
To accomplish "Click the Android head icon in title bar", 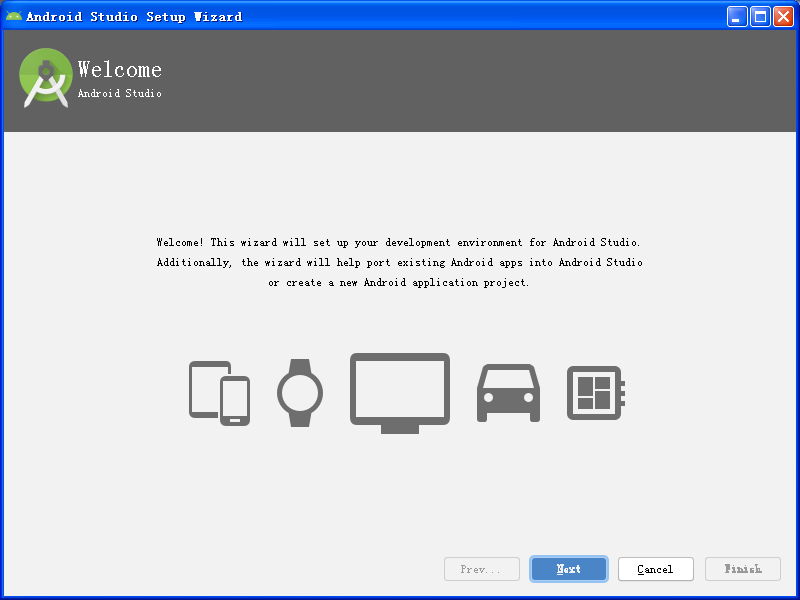I will (14, 16).
